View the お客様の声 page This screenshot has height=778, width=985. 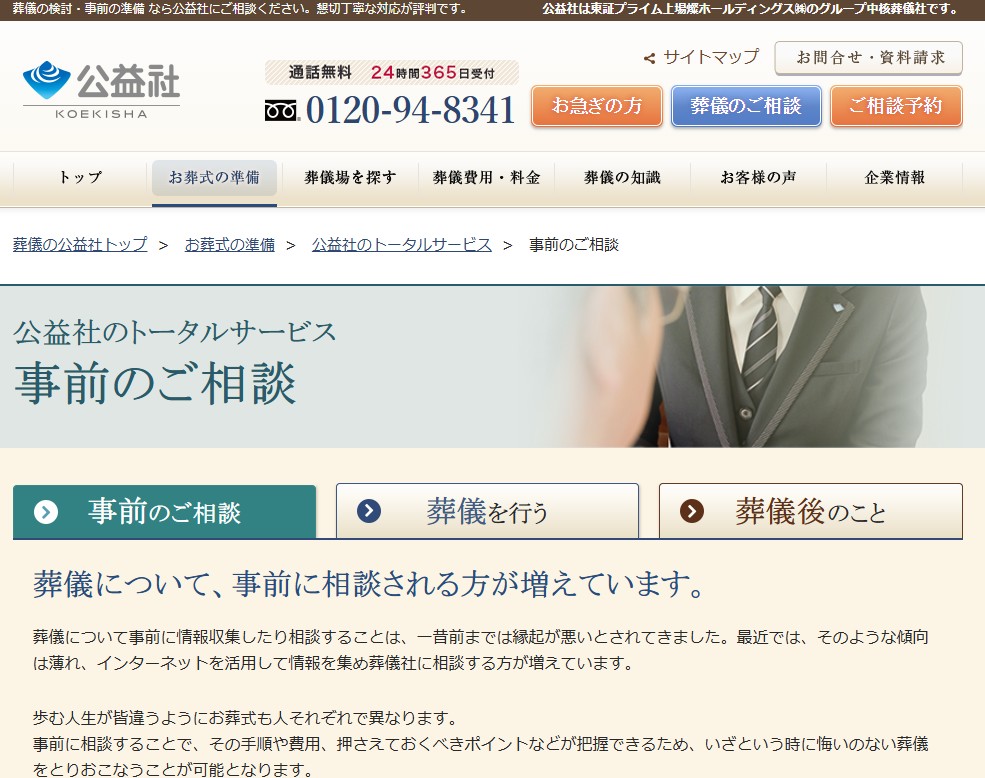point(759,177)
